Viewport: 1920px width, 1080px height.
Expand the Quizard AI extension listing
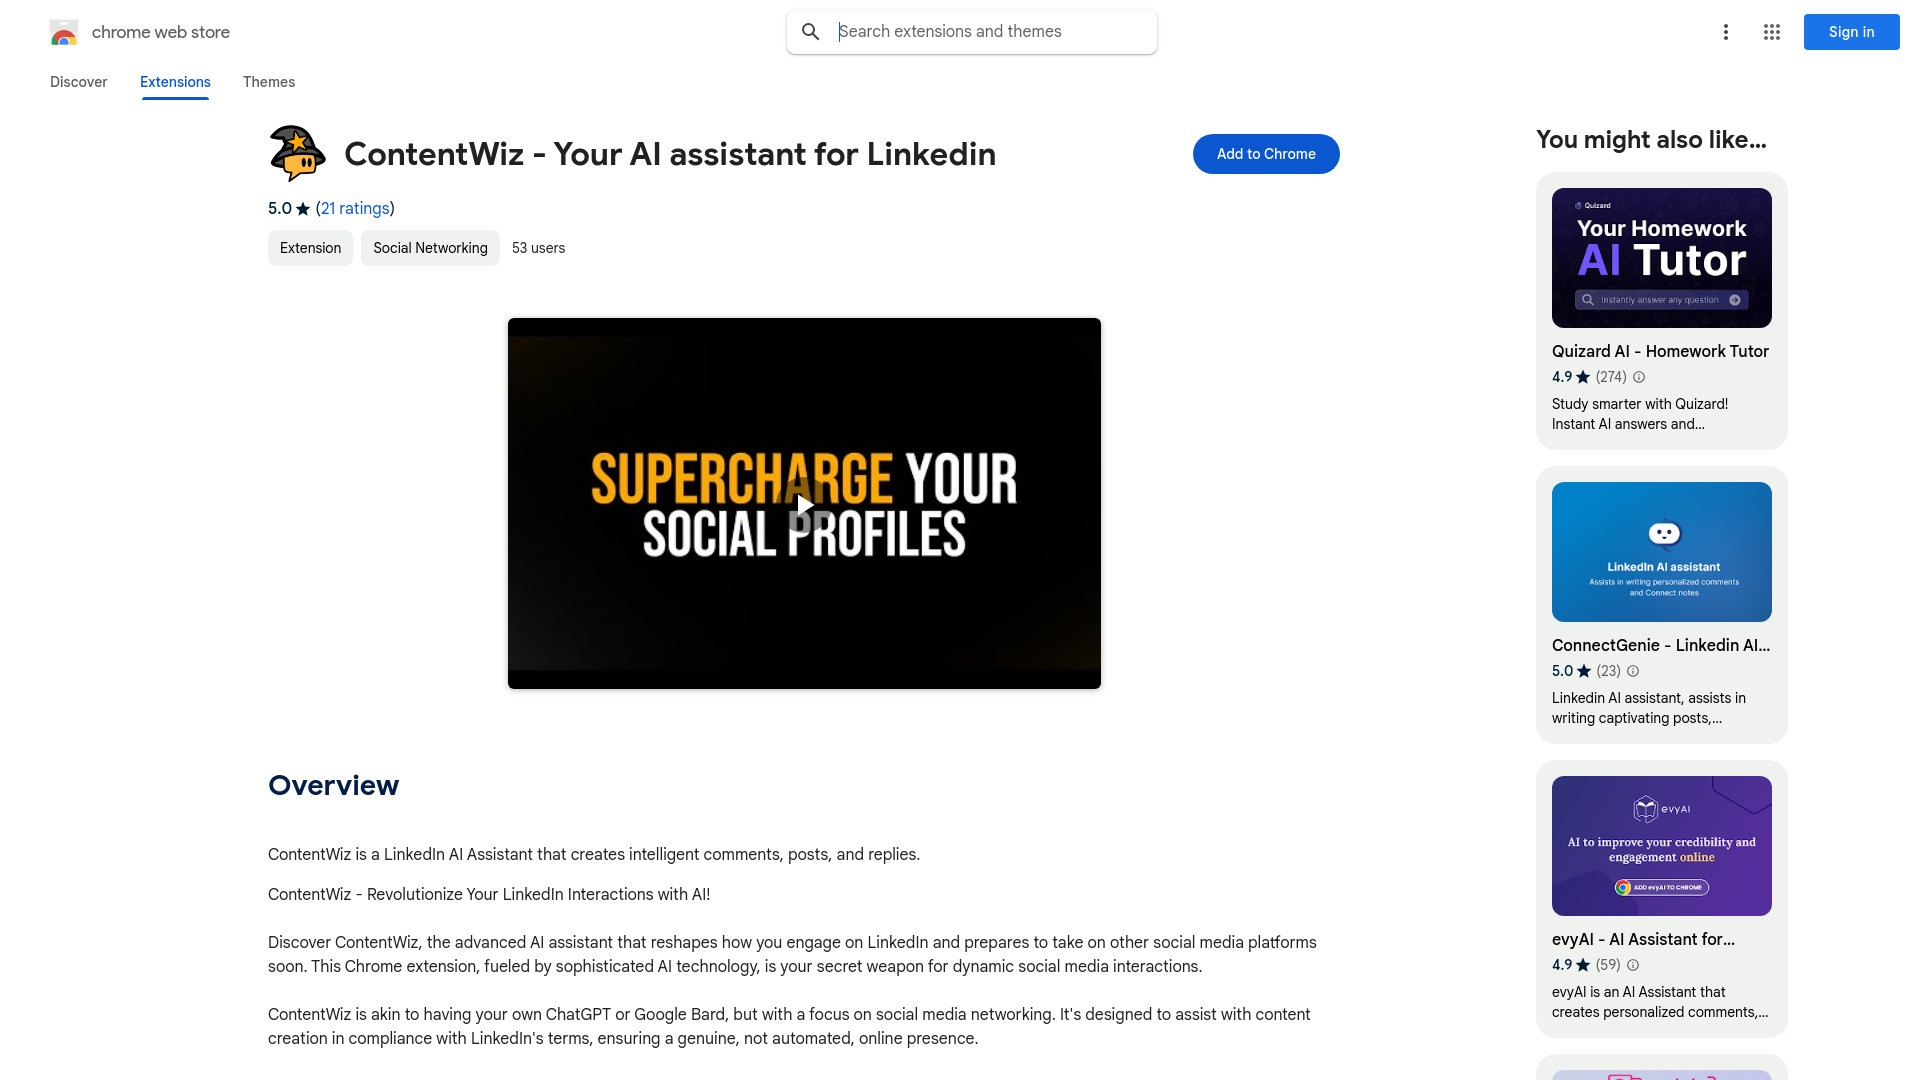pyautogui.click(x=1662, y=310)
